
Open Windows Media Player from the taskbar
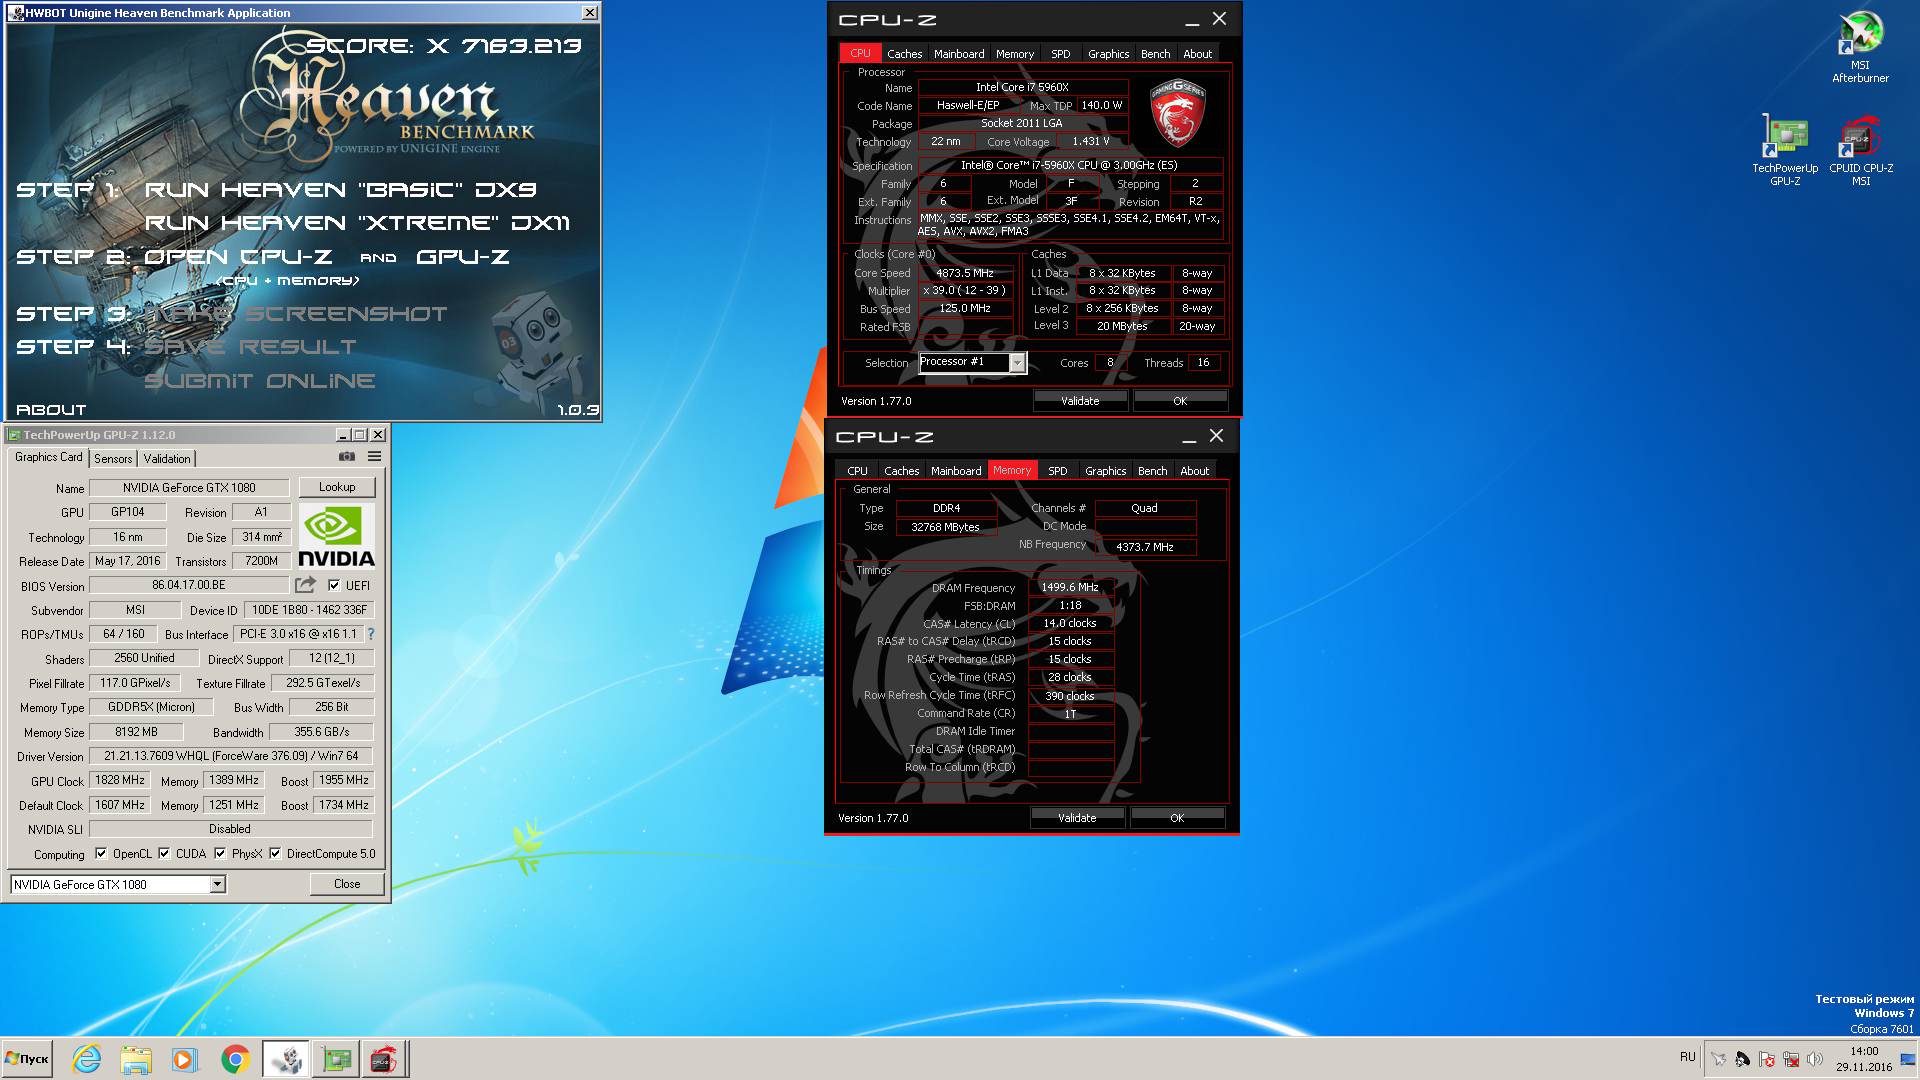(x=183, y=1059)
